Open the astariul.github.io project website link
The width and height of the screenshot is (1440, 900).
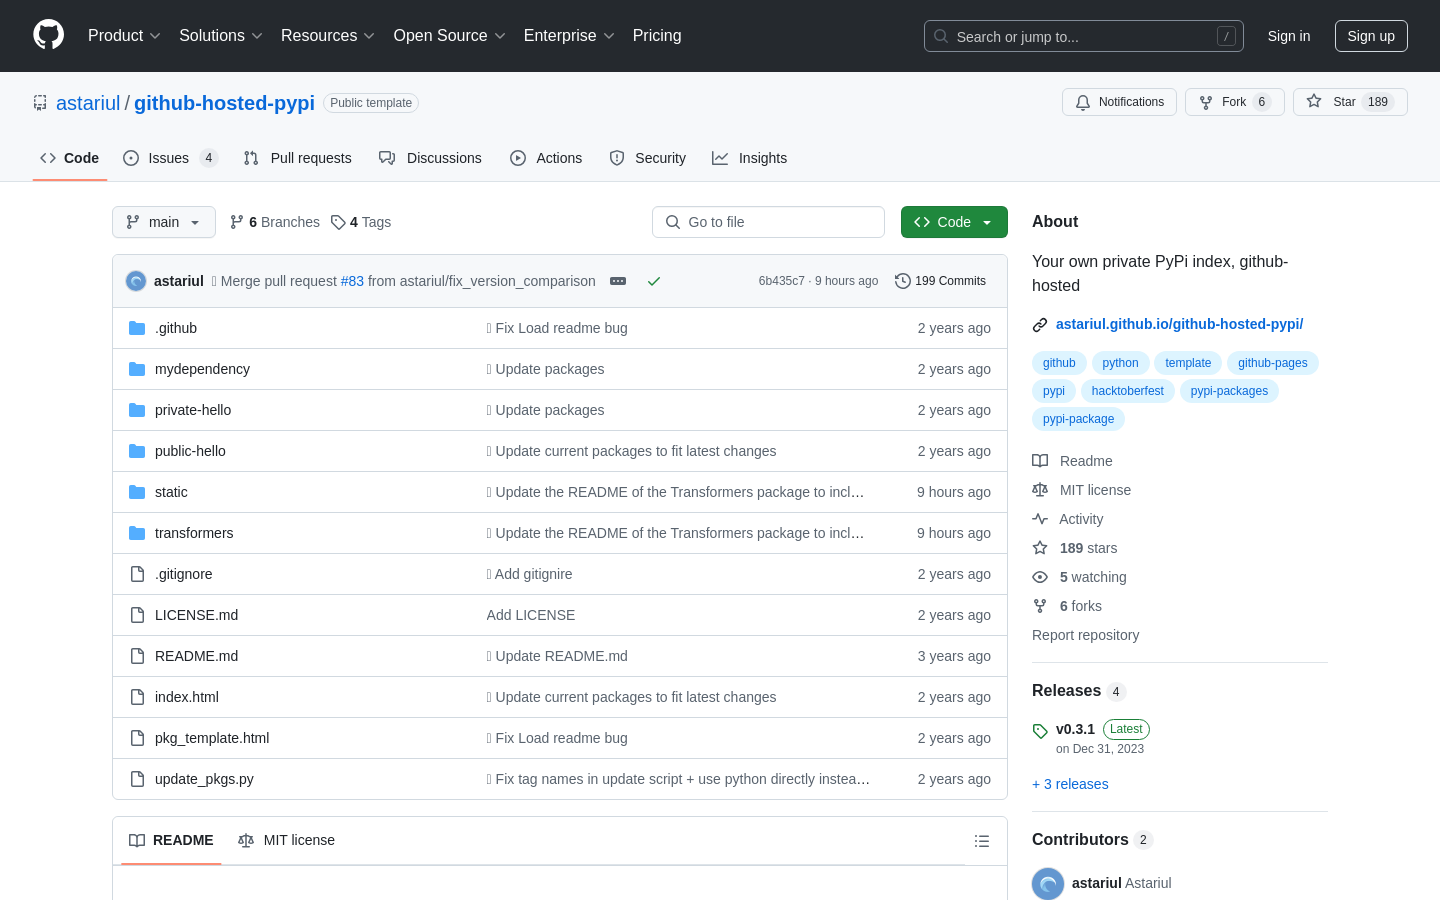pos(1179,324)
